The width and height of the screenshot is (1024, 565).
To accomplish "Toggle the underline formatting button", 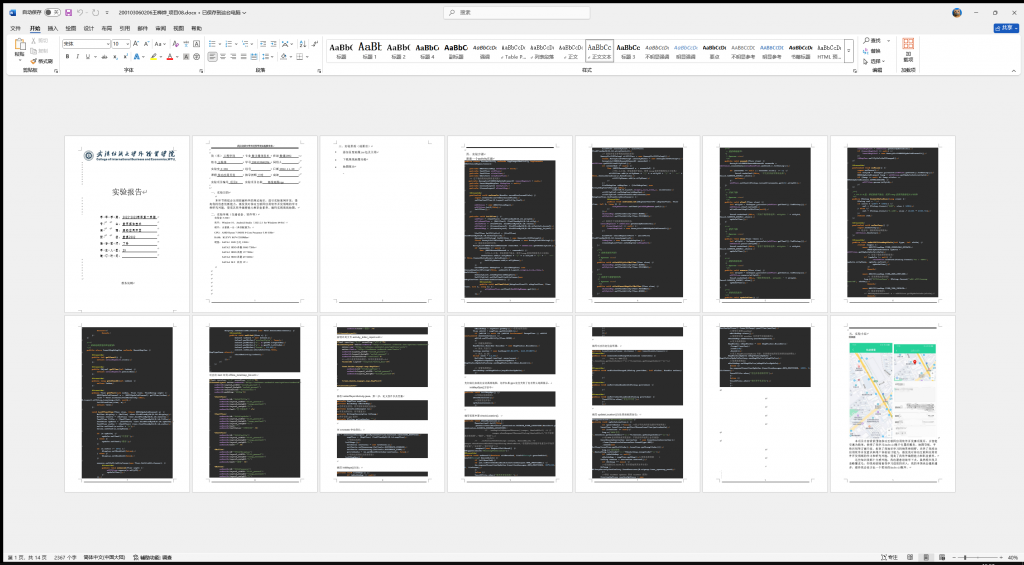I will pos(89,57).
